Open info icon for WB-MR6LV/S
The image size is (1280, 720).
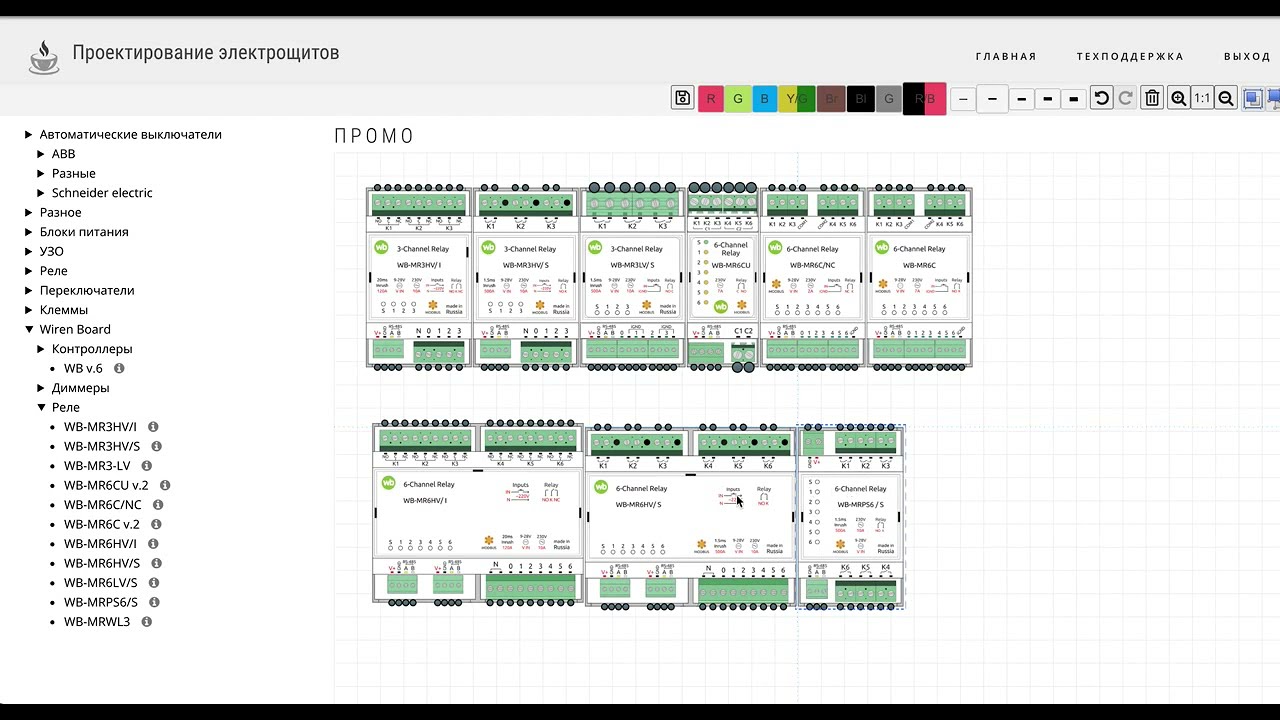click(x=154, y=583)
